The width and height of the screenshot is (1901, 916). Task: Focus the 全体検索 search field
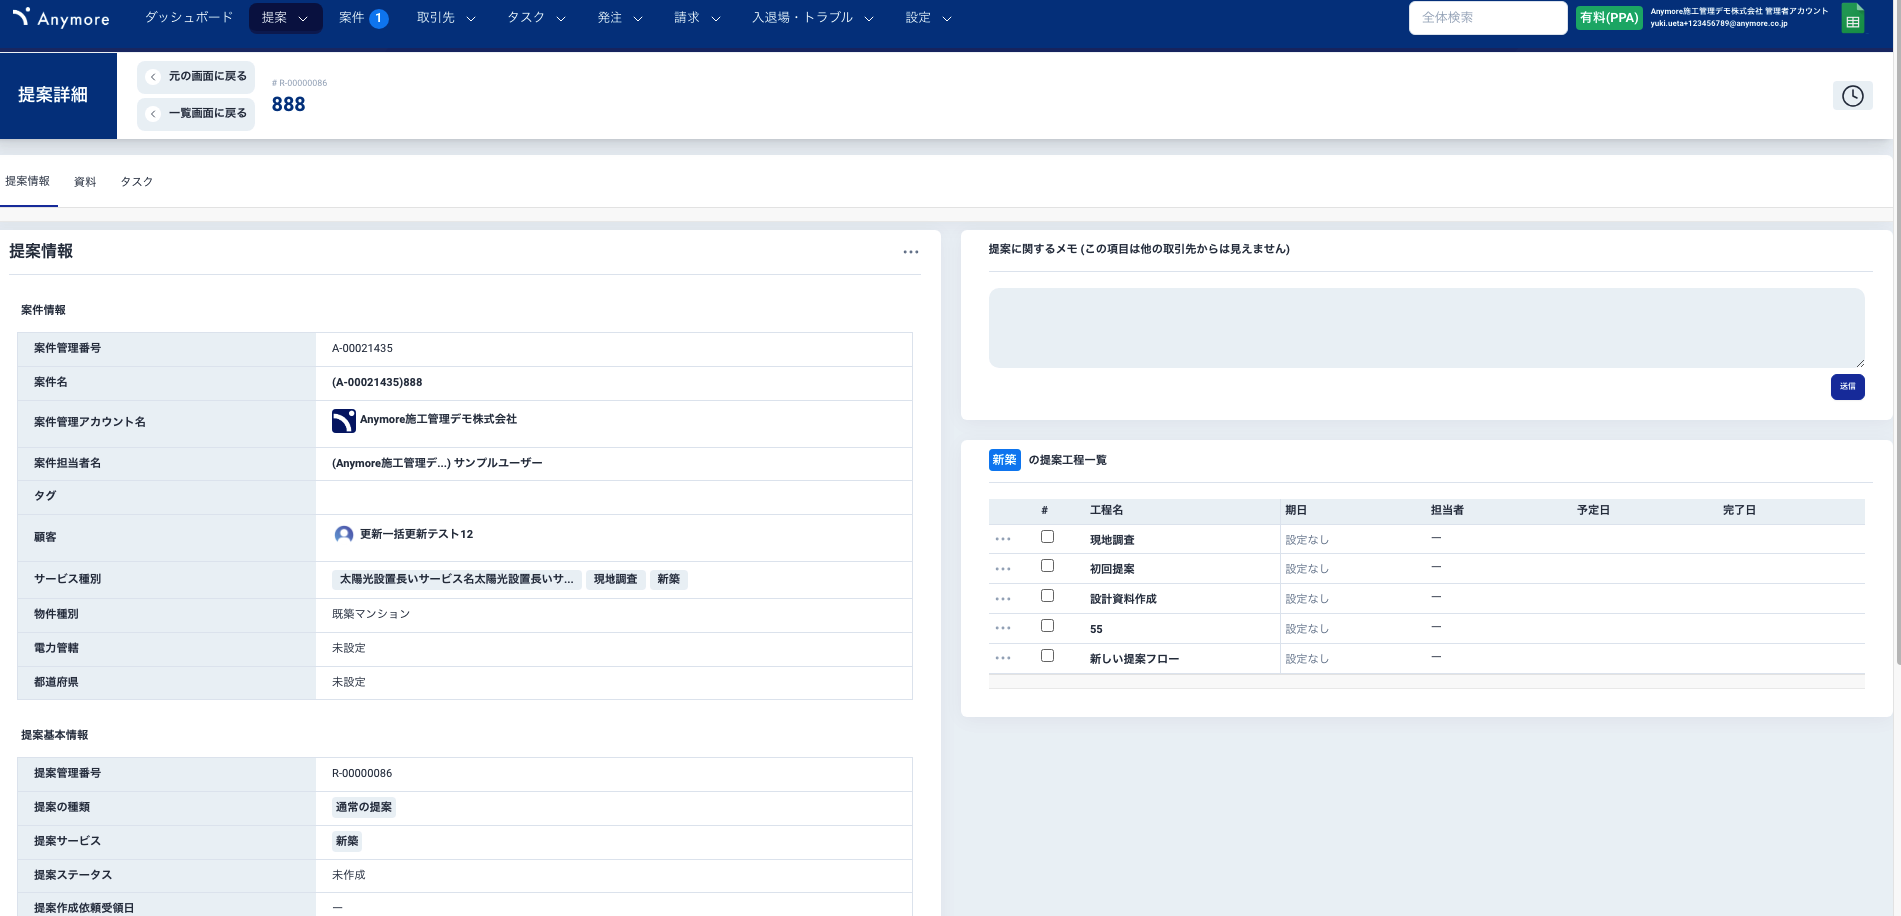click(1487, 18)
